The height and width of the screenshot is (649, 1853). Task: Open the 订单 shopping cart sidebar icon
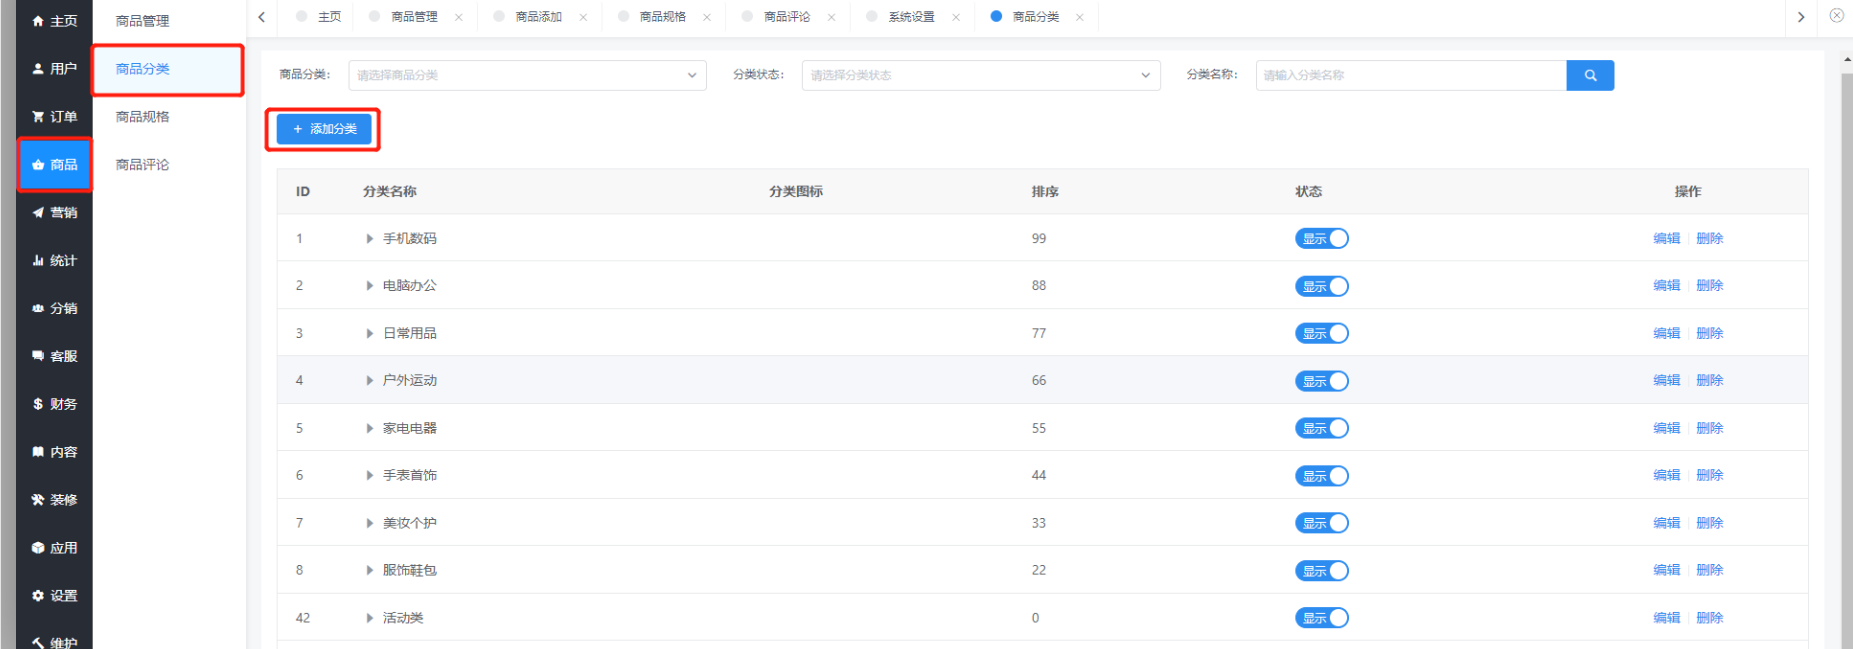coord(38,117)
